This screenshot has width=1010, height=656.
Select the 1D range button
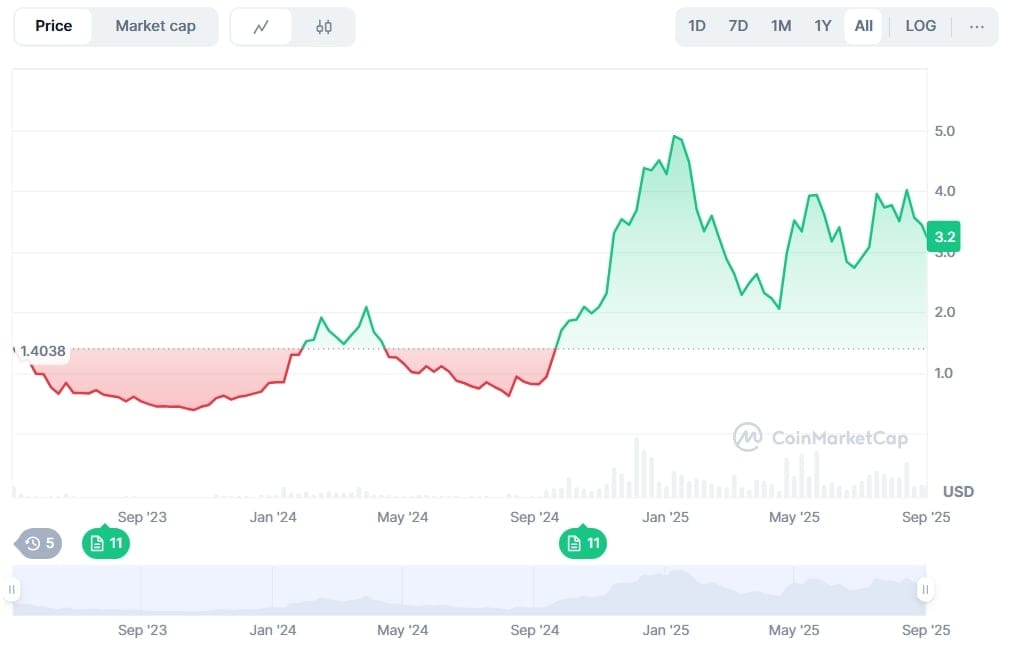pyautogui.click(x=697, y=26)
